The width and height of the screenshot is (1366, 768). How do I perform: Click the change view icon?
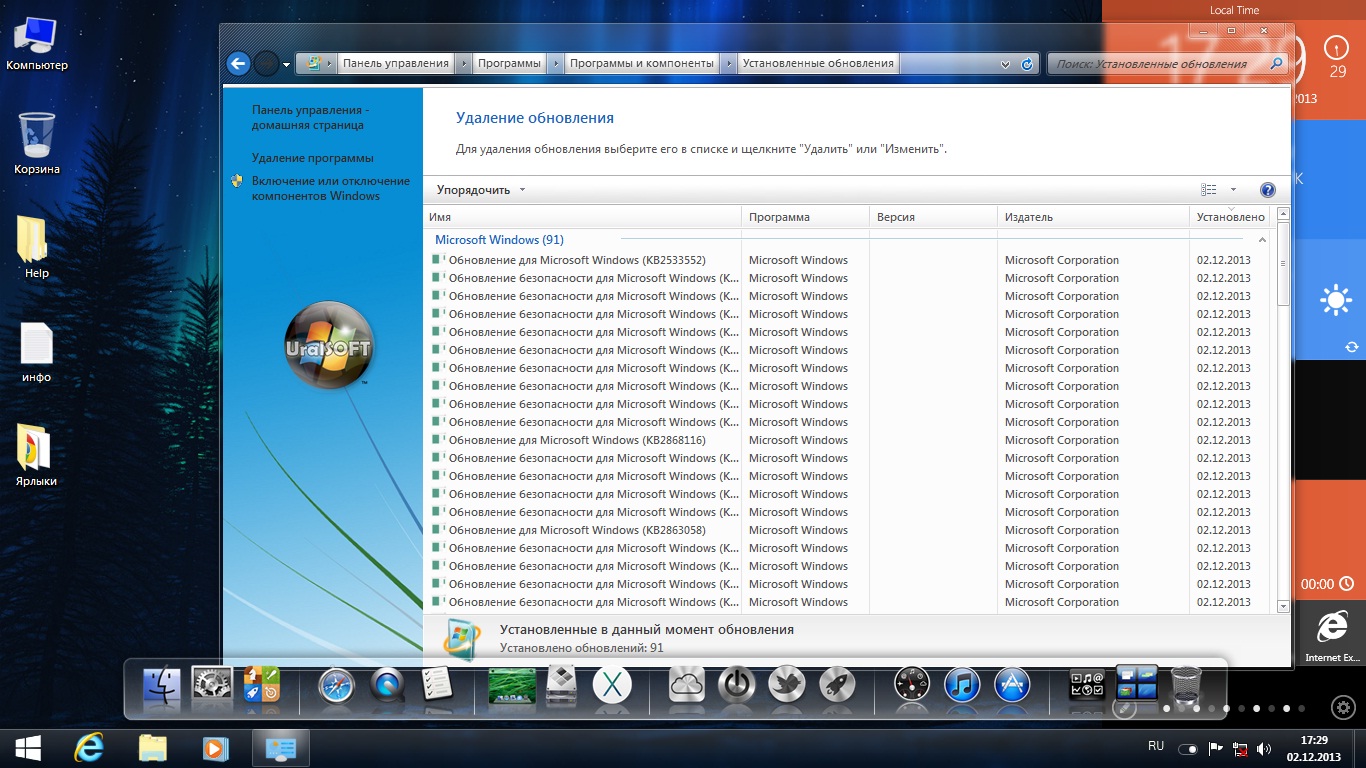tap(1209, 190)
